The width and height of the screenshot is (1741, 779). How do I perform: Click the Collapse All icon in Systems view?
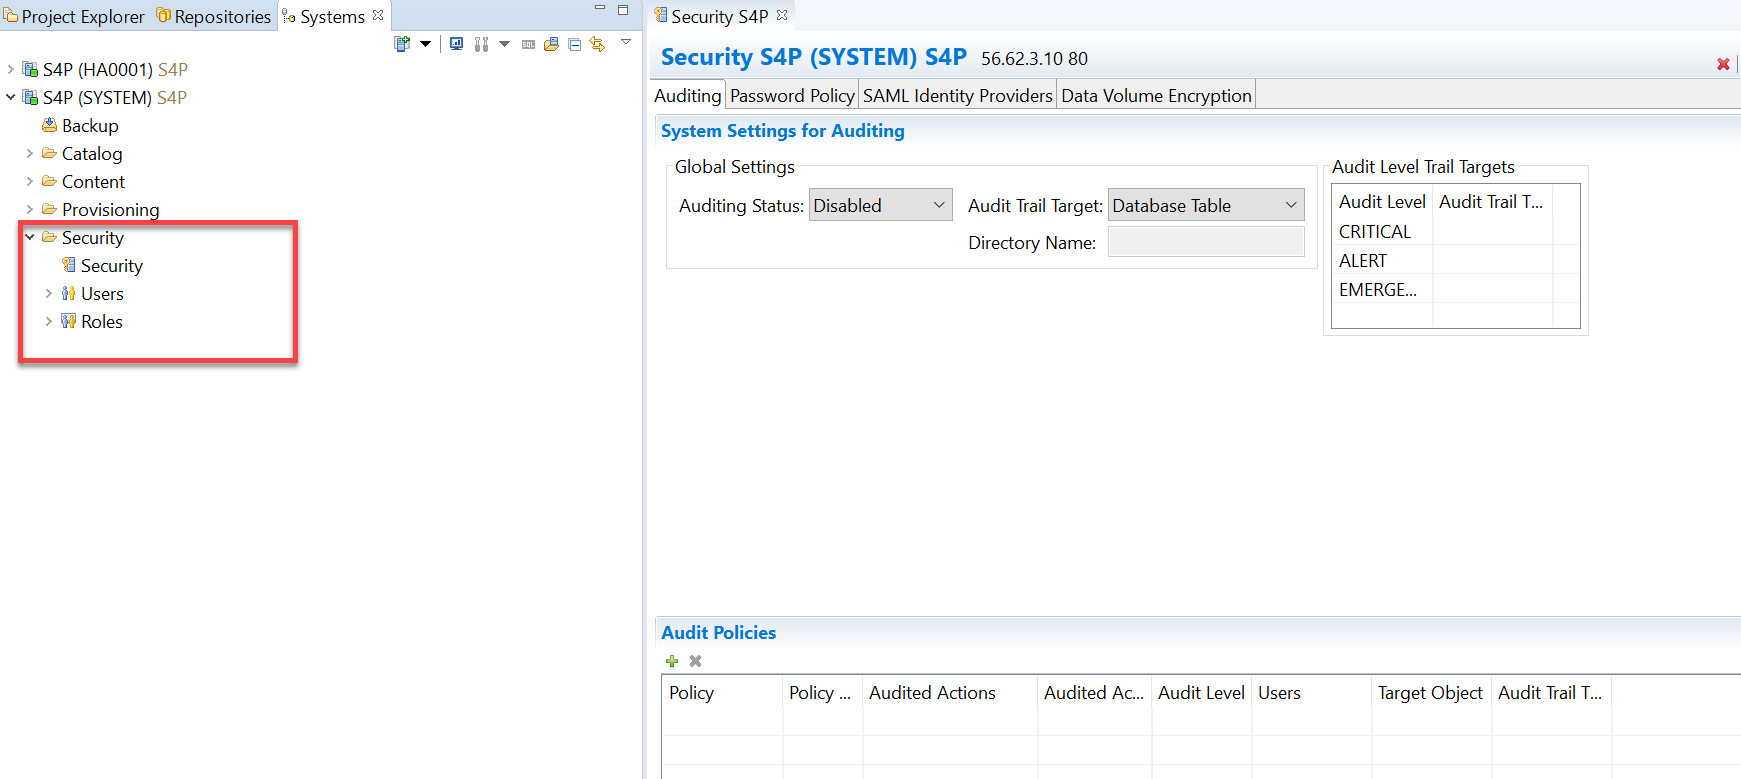[x=574, y=44]
